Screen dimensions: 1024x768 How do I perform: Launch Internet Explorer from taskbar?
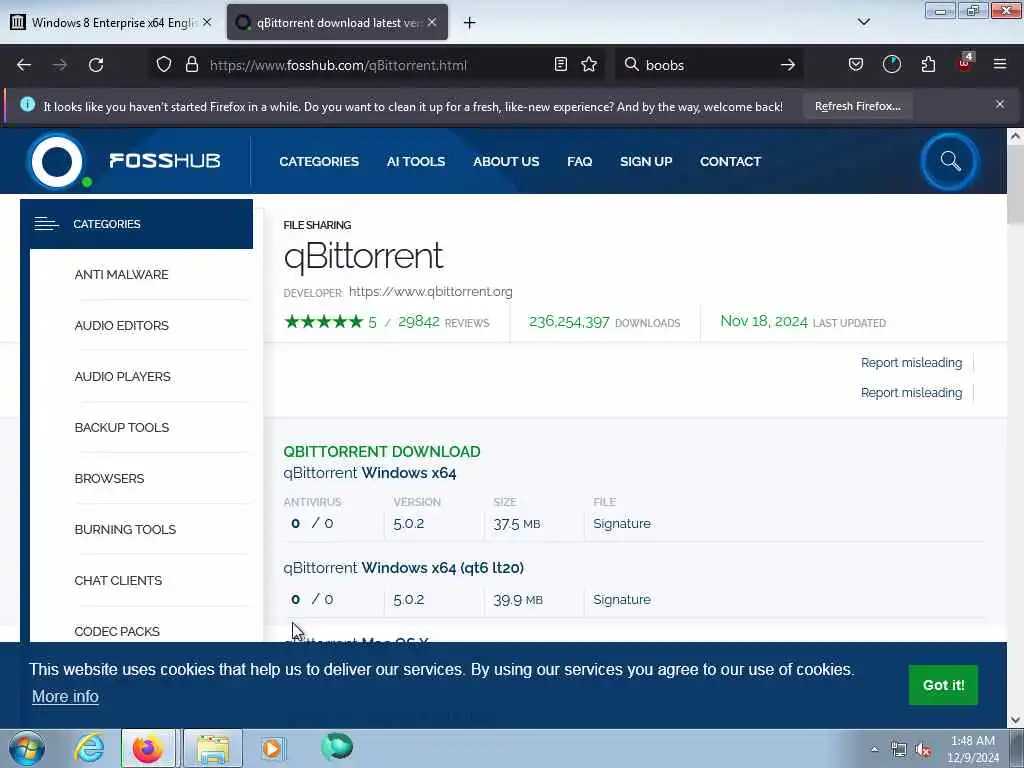tap(89, 748)
